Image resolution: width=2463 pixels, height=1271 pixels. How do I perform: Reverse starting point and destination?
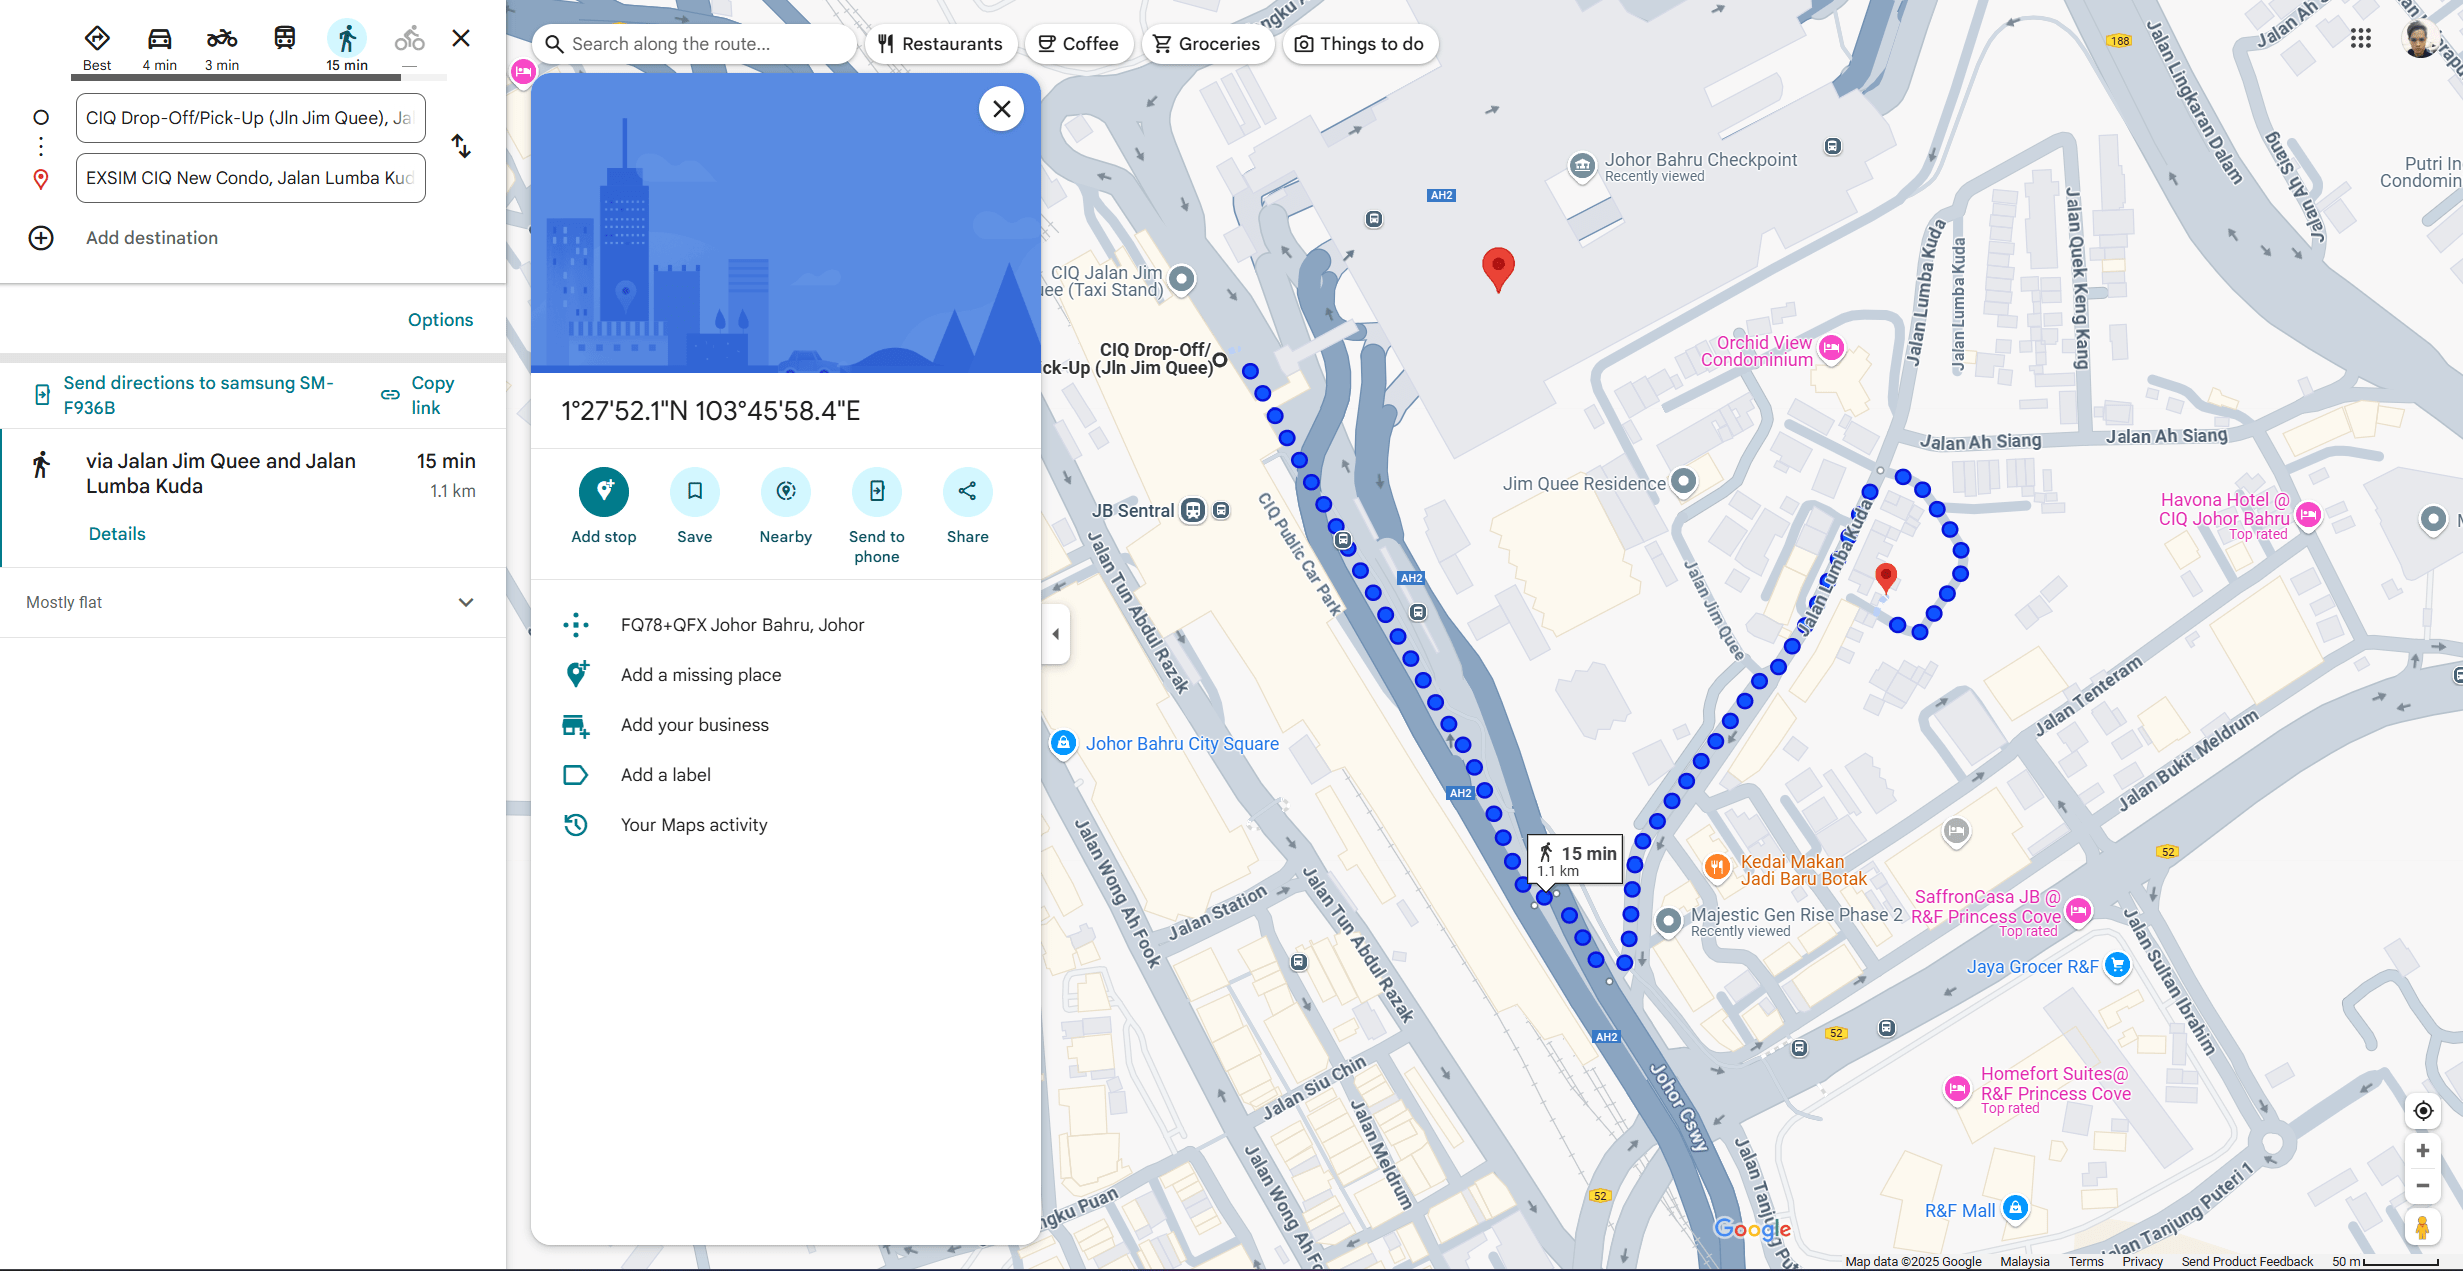point(461,146)
